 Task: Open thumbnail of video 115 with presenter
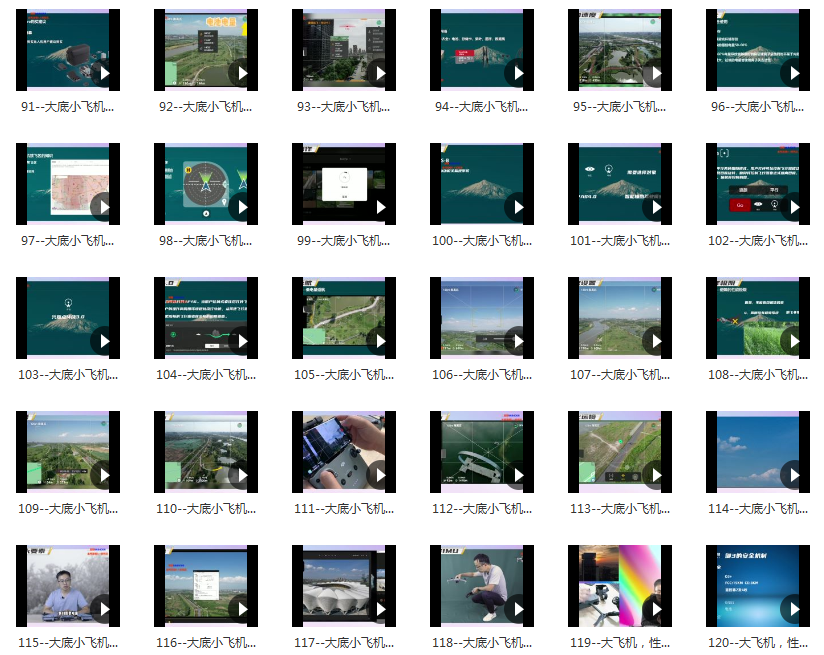click(58, 585)
